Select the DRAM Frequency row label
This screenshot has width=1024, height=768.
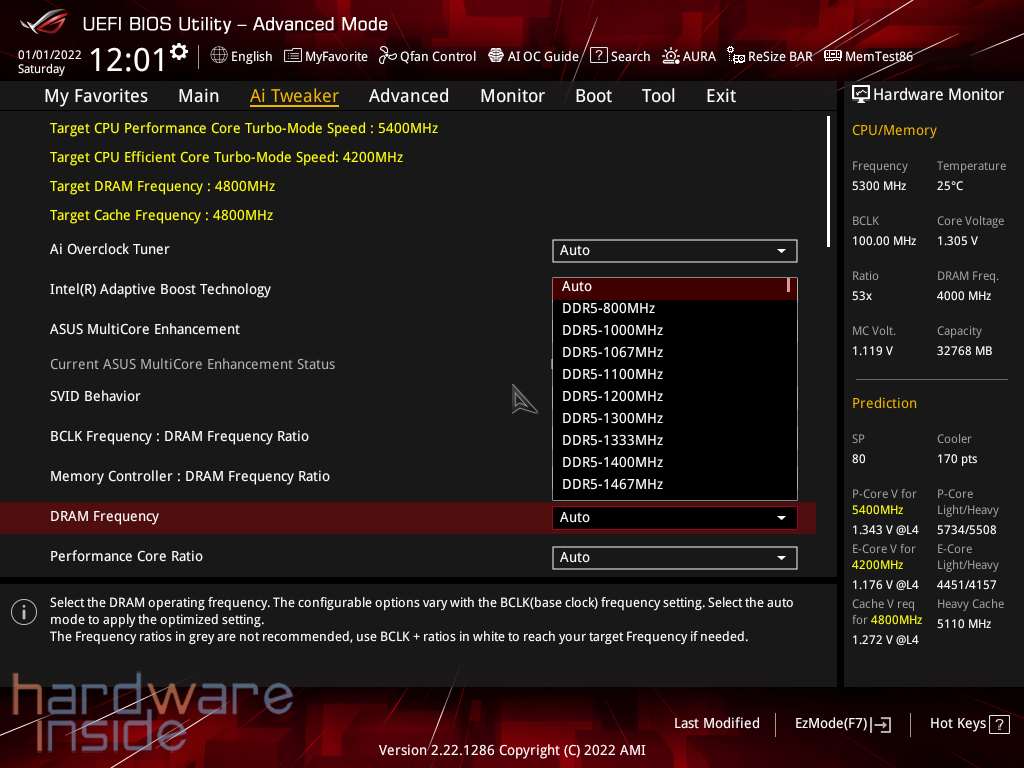click(104, 517)
